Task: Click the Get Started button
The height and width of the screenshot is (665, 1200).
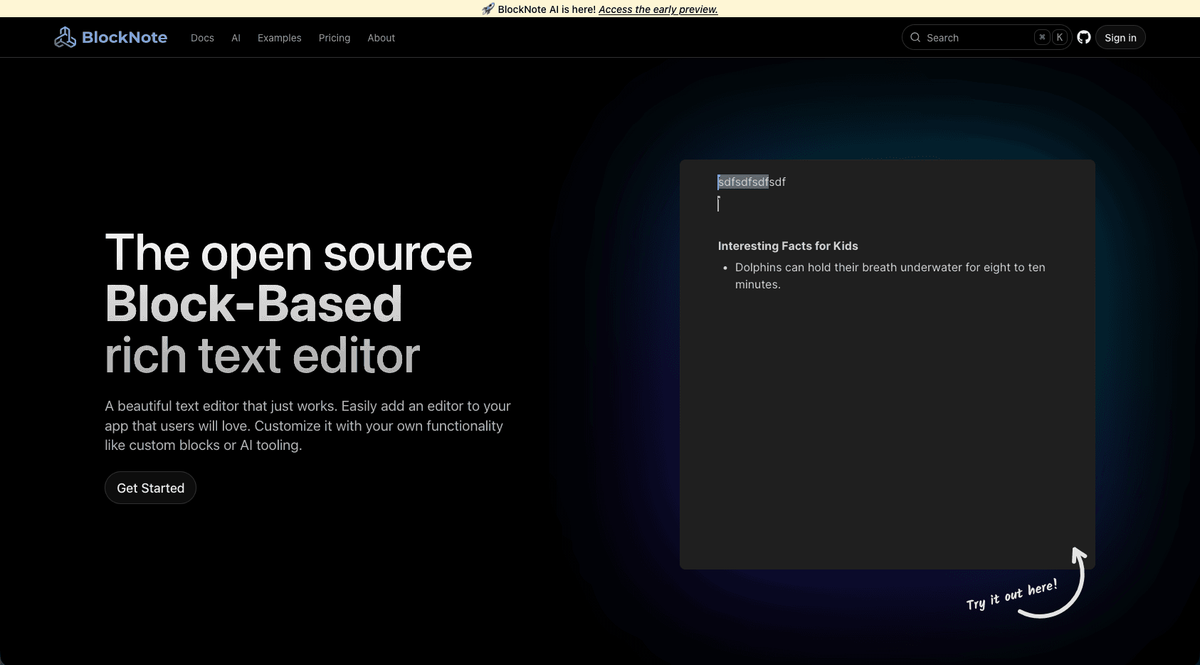Action: click(151, 488)
